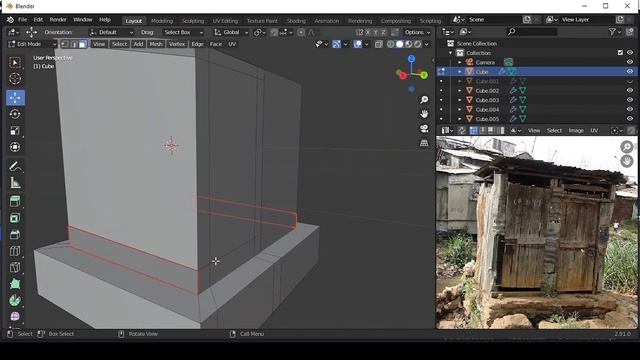Switch to solid viewport shading

click(400, 44)
